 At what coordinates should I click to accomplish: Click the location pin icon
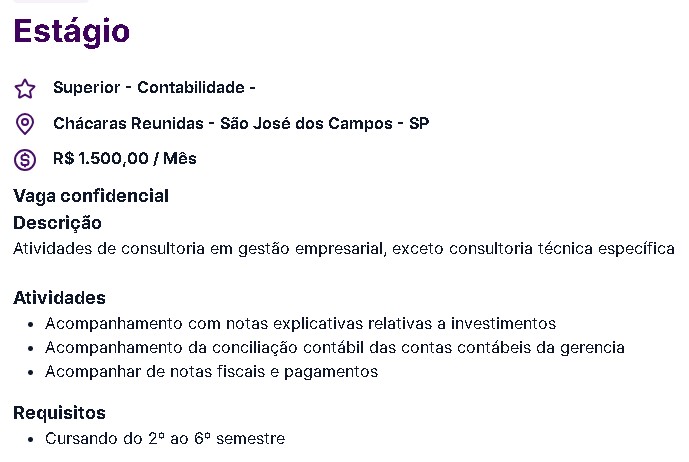click(25, 124)
